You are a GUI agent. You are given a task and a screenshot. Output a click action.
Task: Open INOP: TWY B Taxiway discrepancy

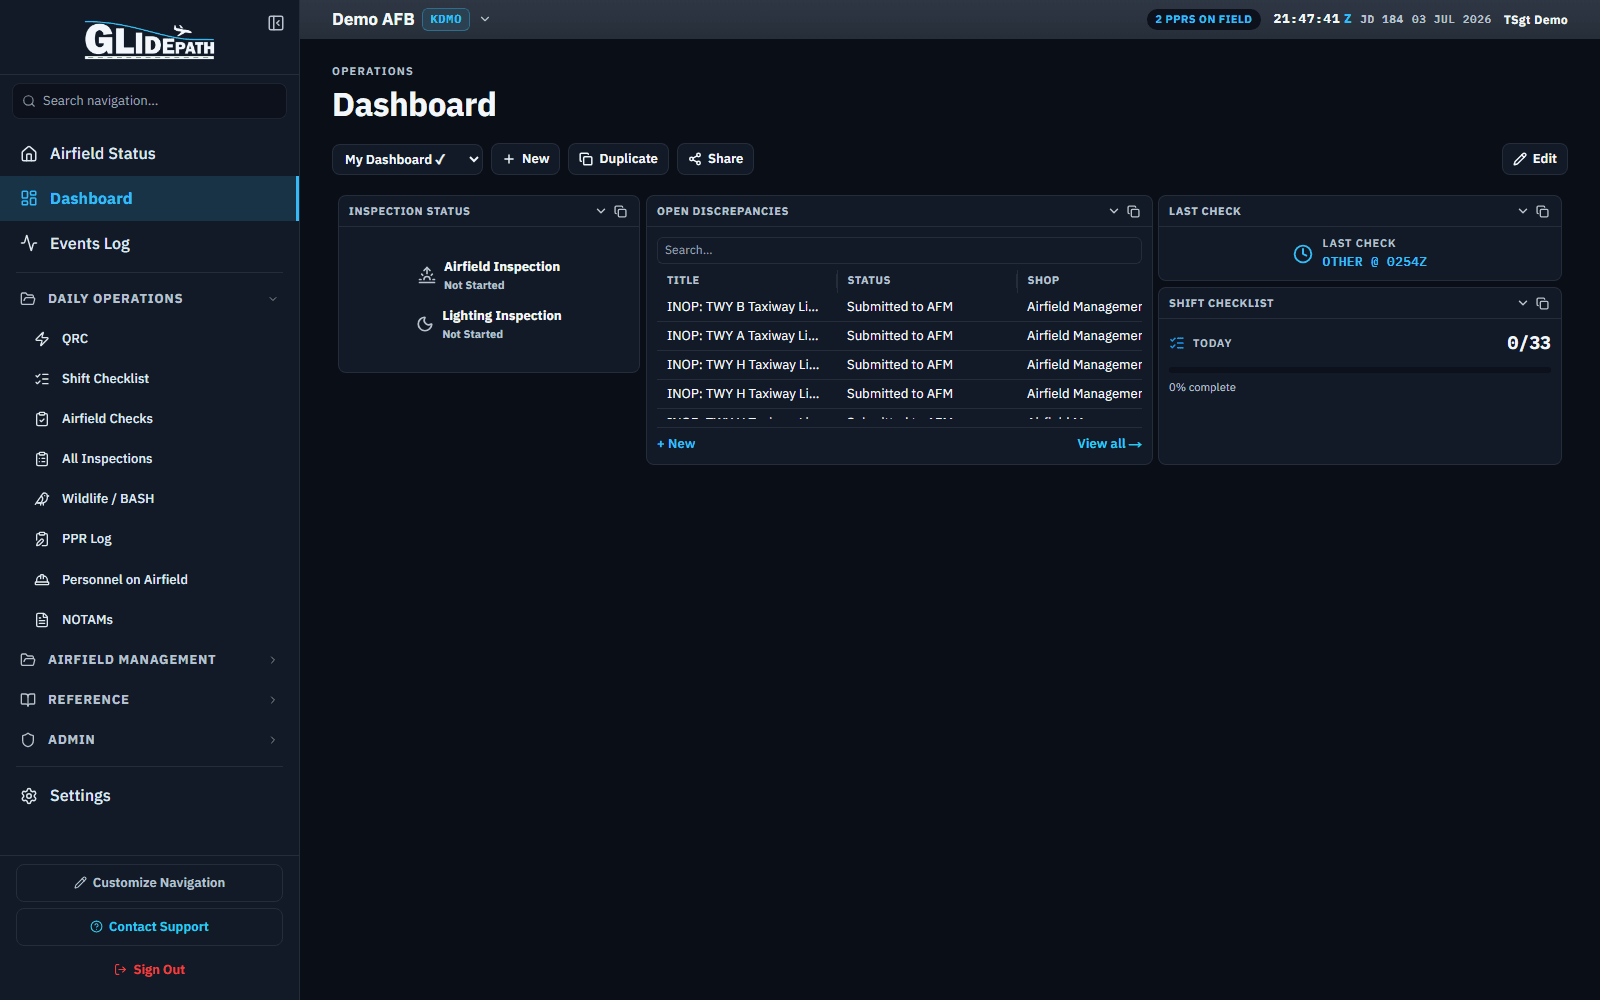[x=899, y=307]
